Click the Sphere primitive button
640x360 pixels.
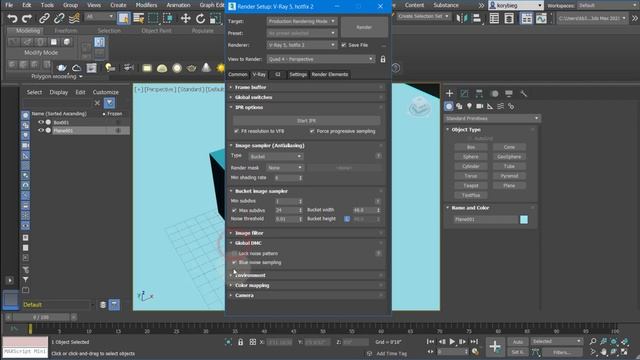(x=471, y=156)
